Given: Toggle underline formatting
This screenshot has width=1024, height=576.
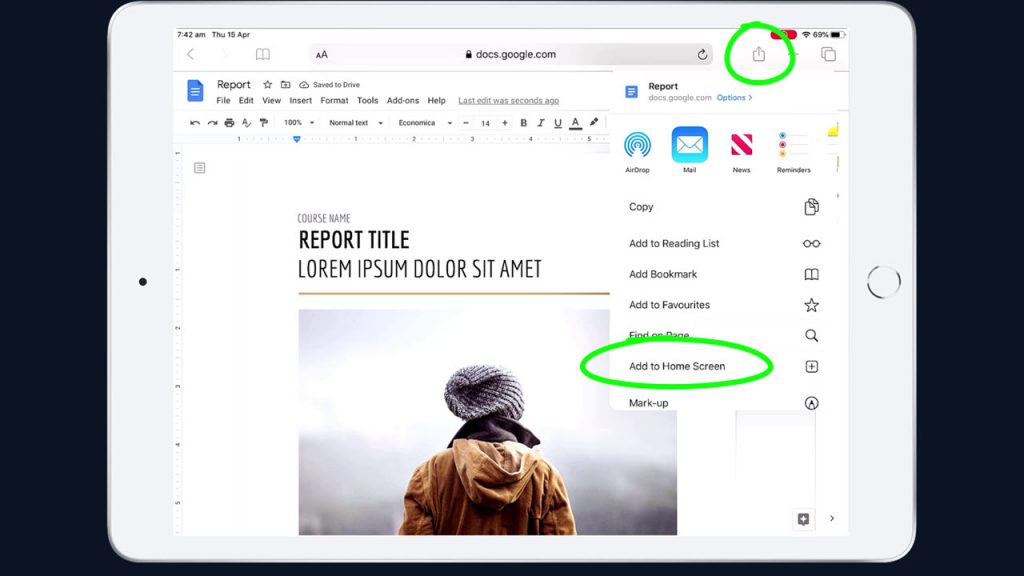Looking at the screenshot, I should 556,122.
